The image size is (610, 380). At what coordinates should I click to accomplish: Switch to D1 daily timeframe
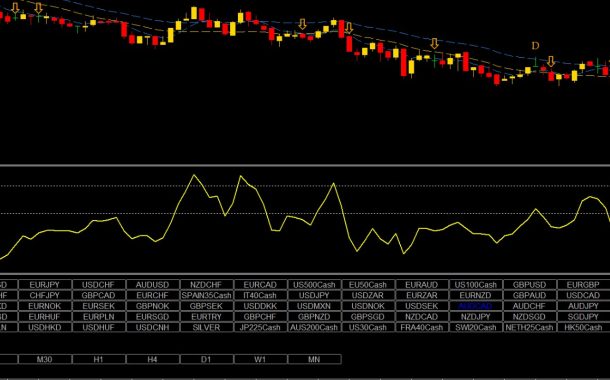click(x=207, y=359)
